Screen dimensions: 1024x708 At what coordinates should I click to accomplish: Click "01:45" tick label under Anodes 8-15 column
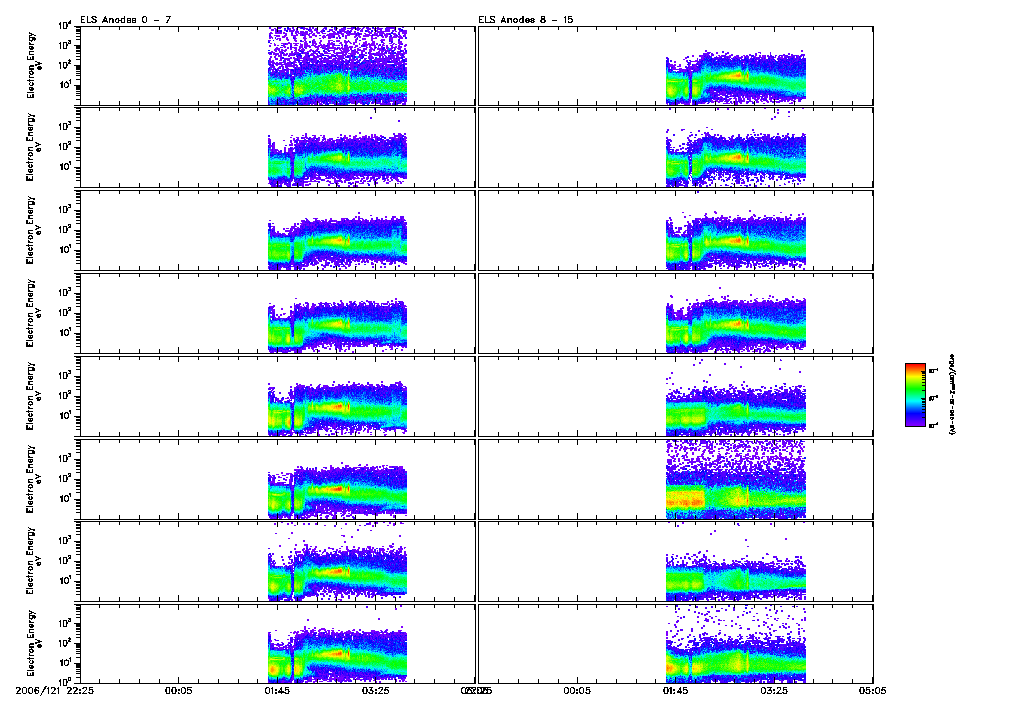(x=675, y=690)
